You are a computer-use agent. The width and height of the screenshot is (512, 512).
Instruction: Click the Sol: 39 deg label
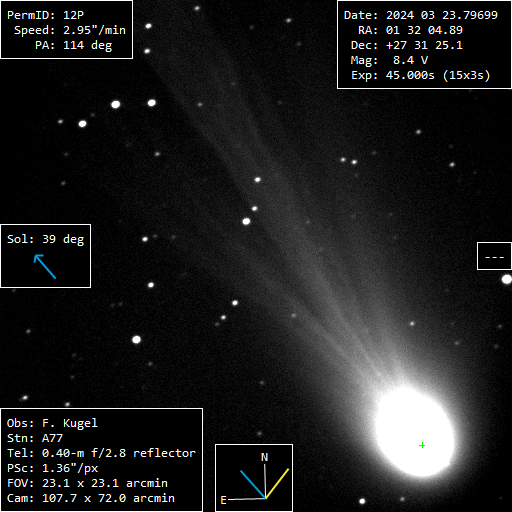(45, 239)
